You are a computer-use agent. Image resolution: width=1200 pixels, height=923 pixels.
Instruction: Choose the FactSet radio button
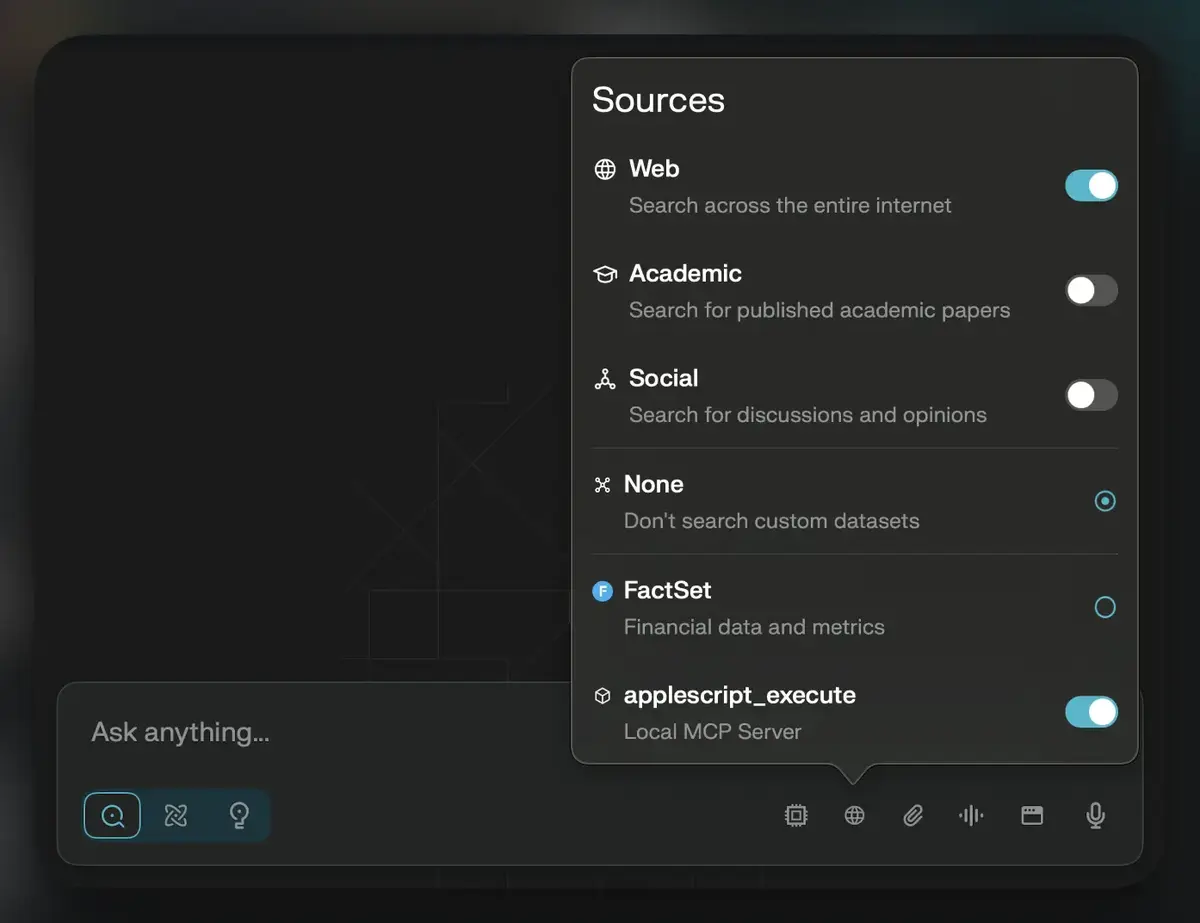coord(1105,607)
